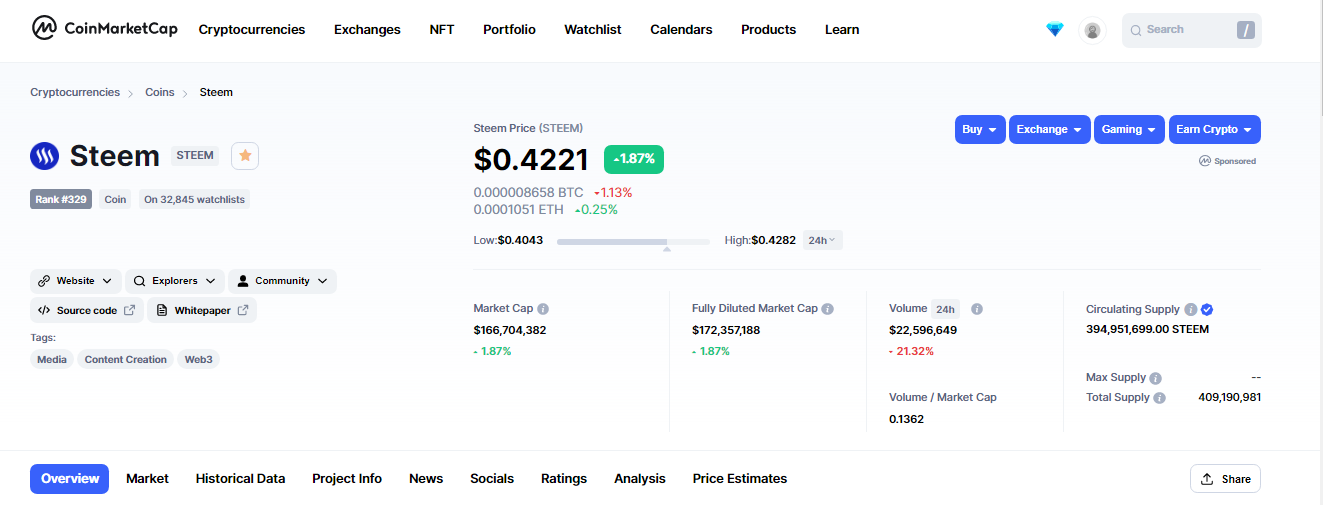Switch to the Price Estimates tab
The width and height of the screenshot is (1323, 505).
[x=740, y=479]
